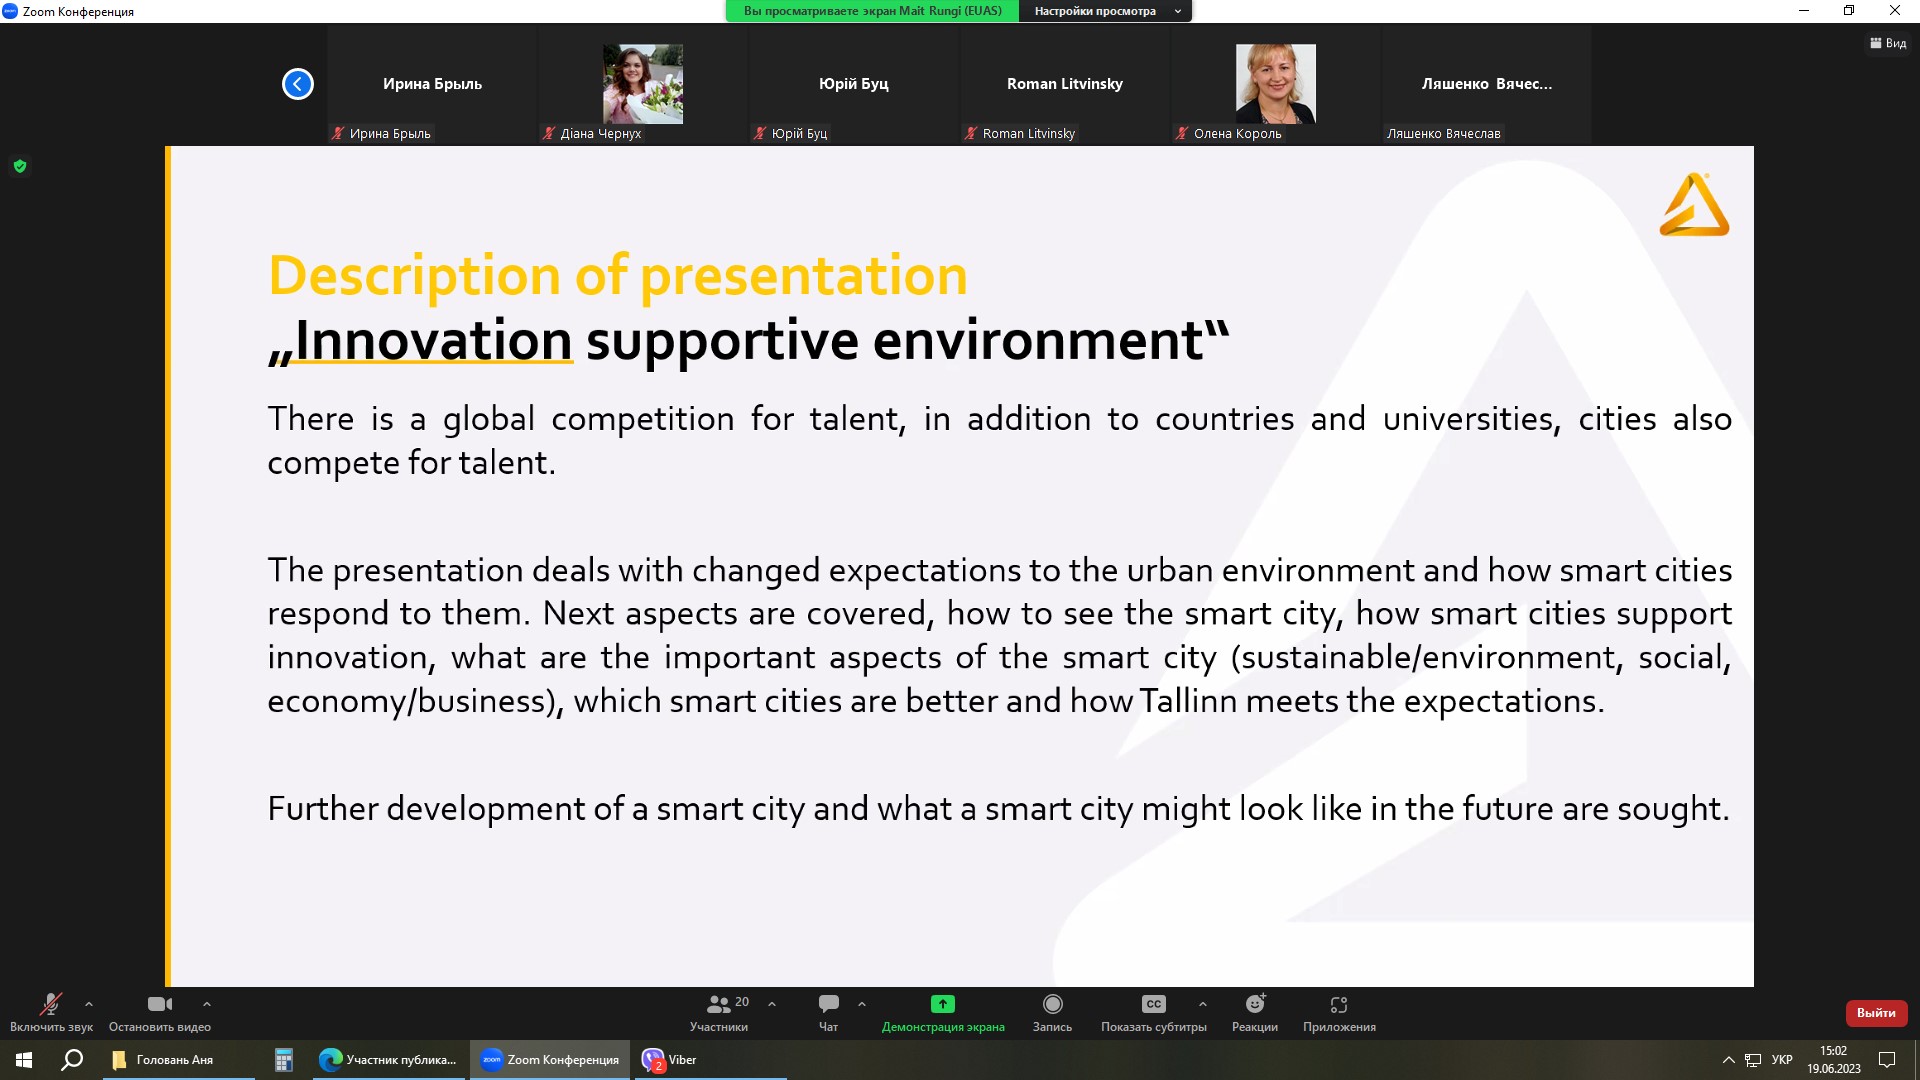1920x1080 pixels.
Task: Expand video options arrow beside camera
Action: pos(207,1004)
